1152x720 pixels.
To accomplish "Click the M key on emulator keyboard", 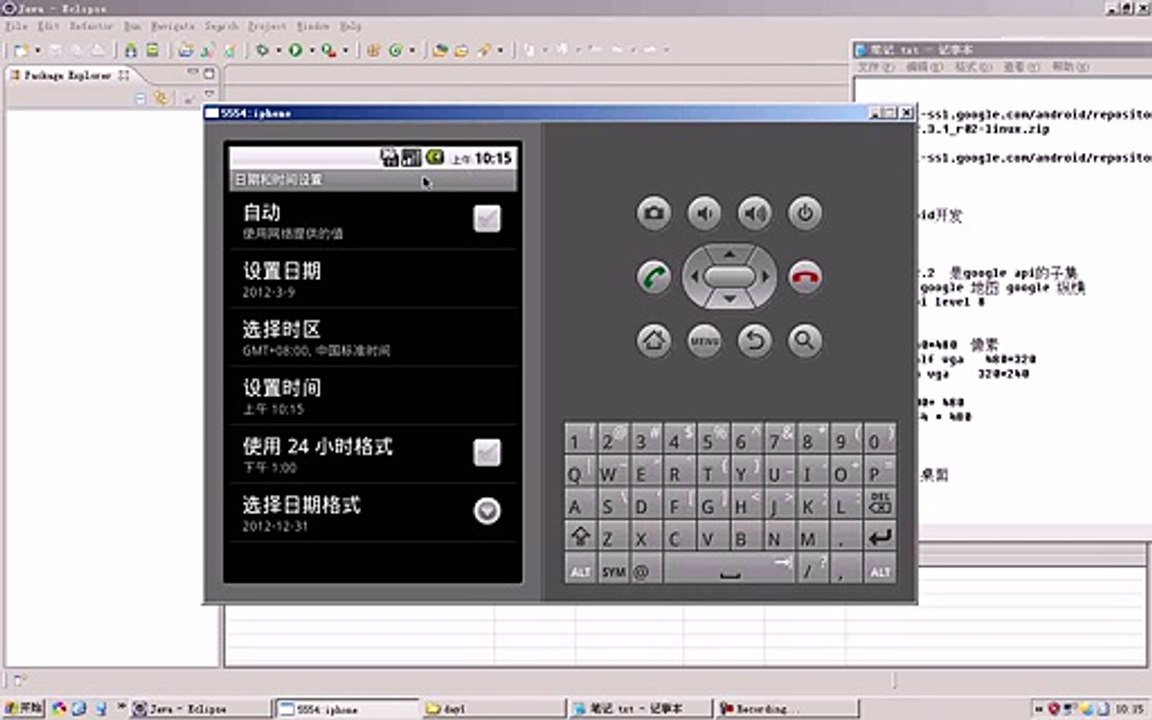I will click(x=812, y=537).
